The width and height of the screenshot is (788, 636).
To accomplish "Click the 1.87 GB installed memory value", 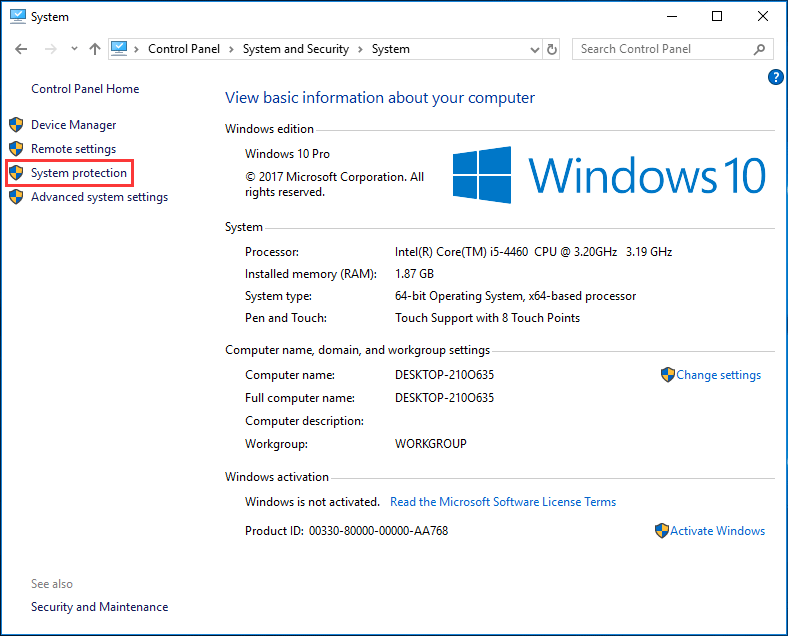I will pyautogui.click(x=414, y=274).
